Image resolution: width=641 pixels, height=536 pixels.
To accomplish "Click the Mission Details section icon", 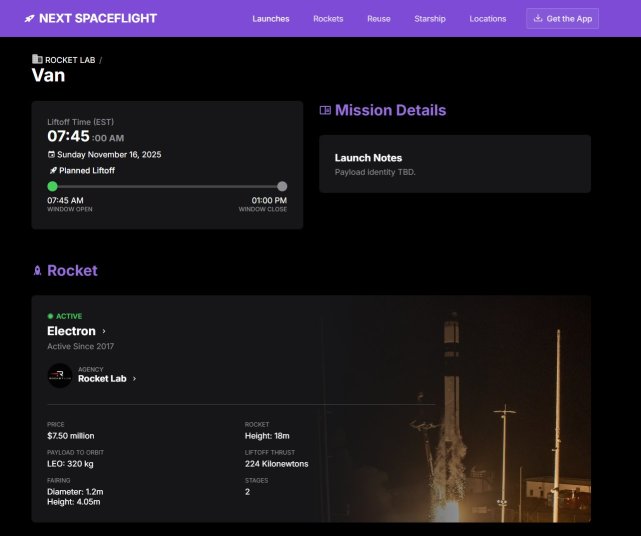I will tap(325, 111).
